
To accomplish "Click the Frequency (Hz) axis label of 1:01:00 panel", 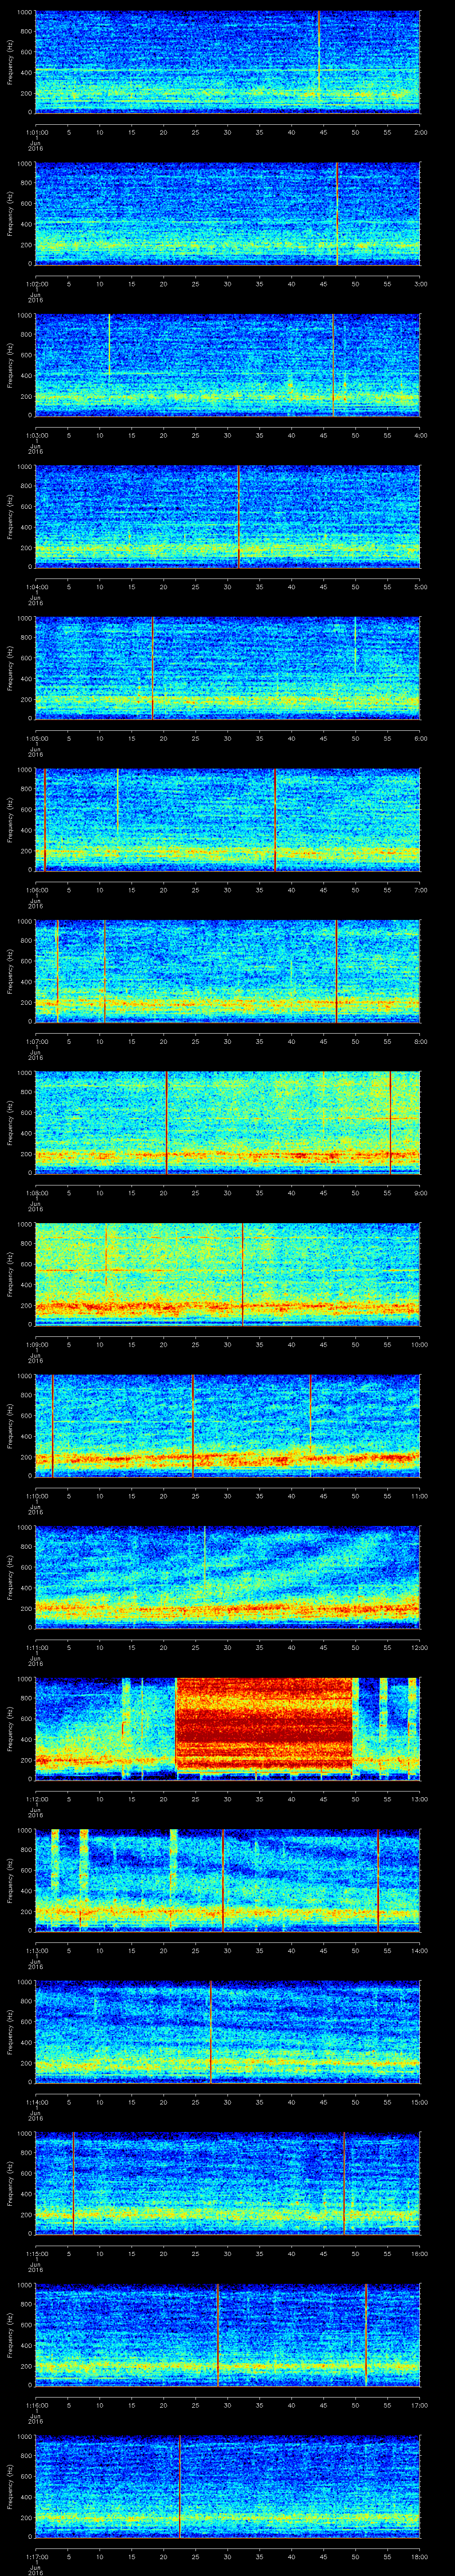I will coord(10,62).
